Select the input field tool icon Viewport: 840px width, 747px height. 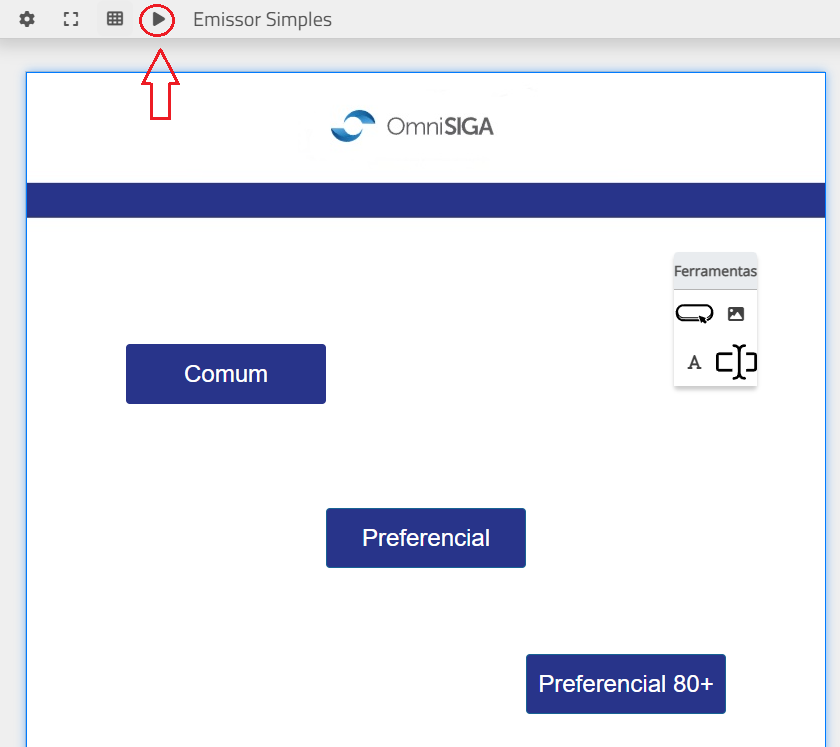click(737, 362)
